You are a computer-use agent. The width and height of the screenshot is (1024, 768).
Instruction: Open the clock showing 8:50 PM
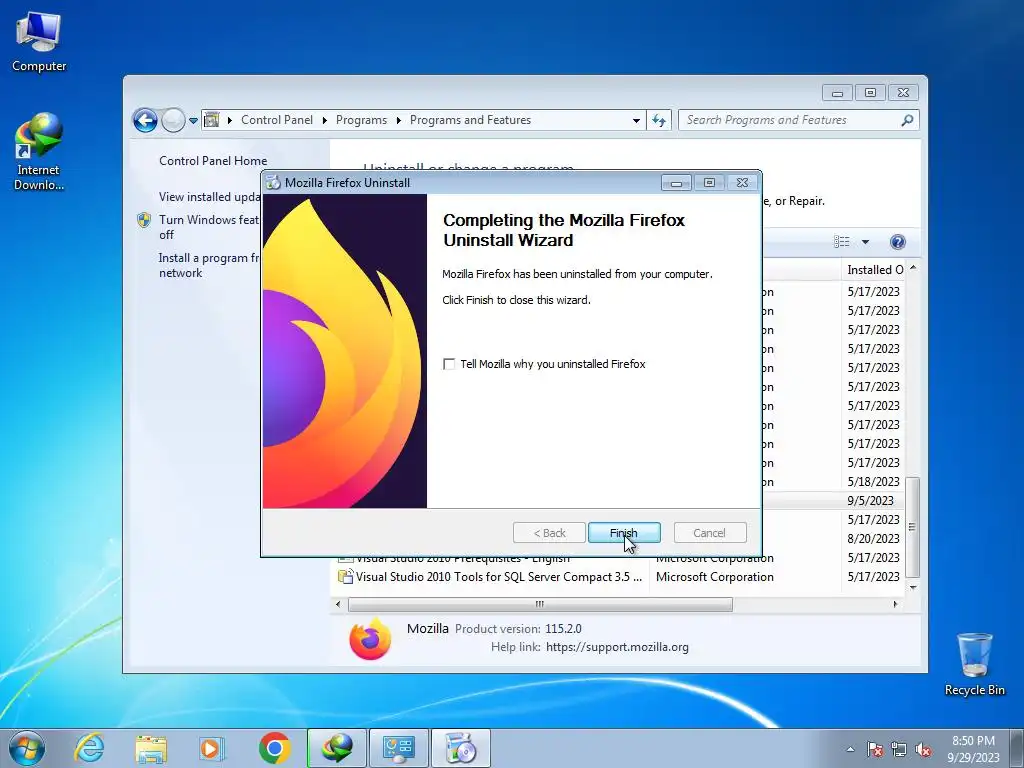click(x=973, y=749)
